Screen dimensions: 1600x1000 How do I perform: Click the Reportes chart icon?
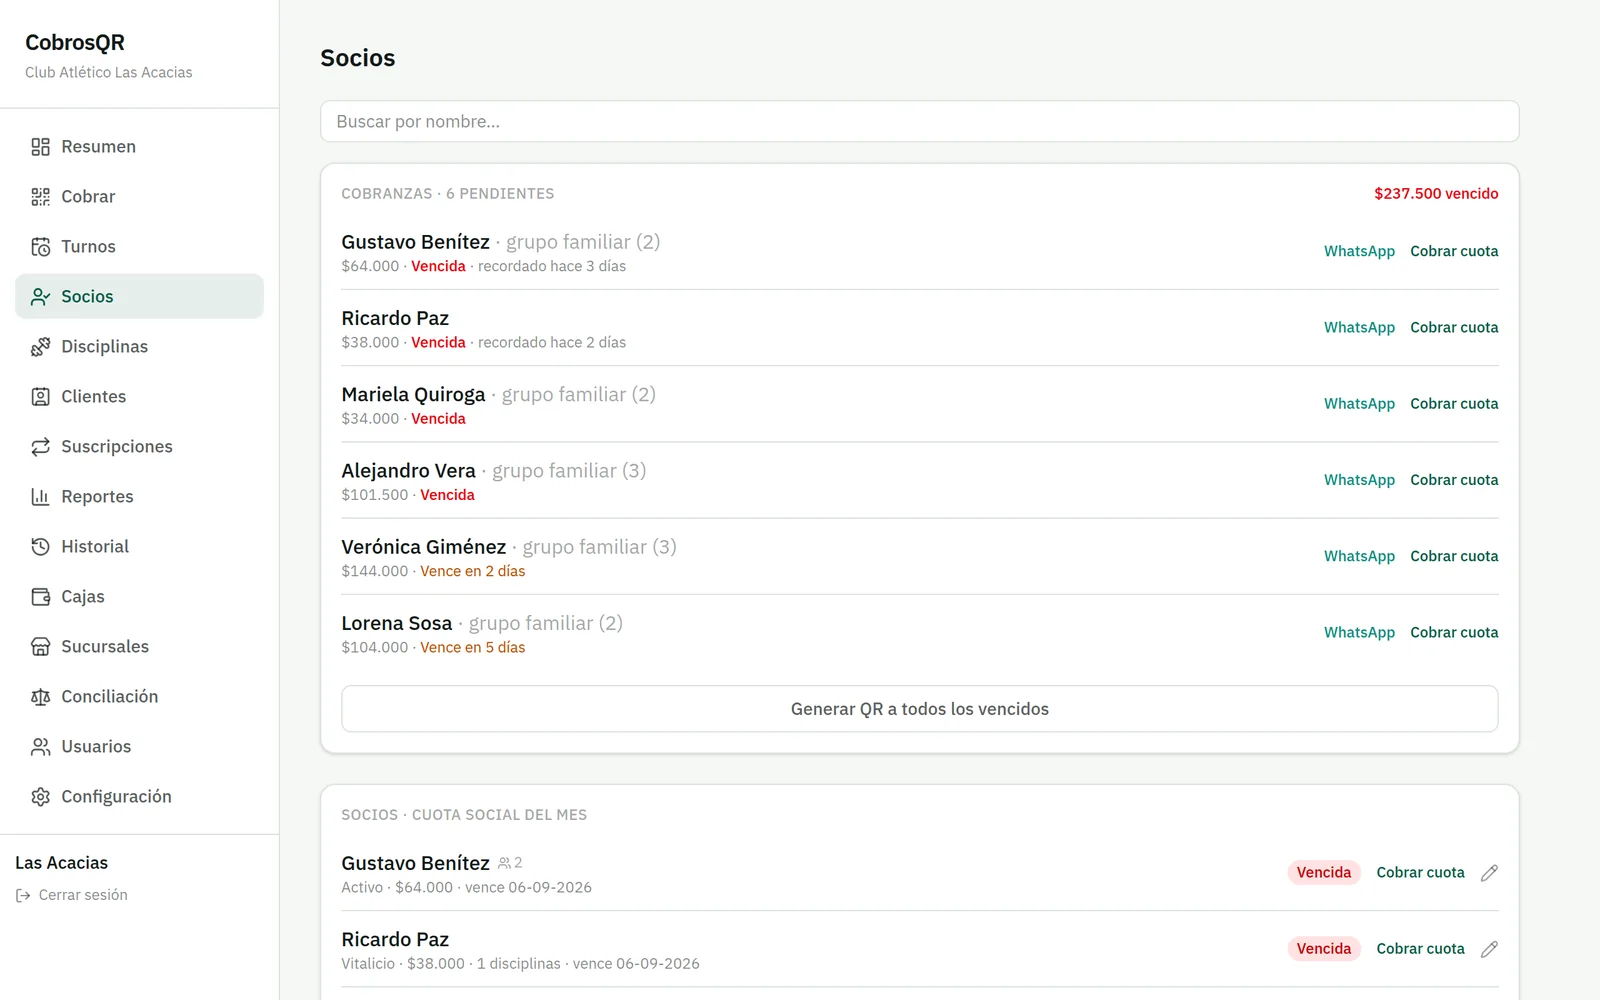pos(40,497)
